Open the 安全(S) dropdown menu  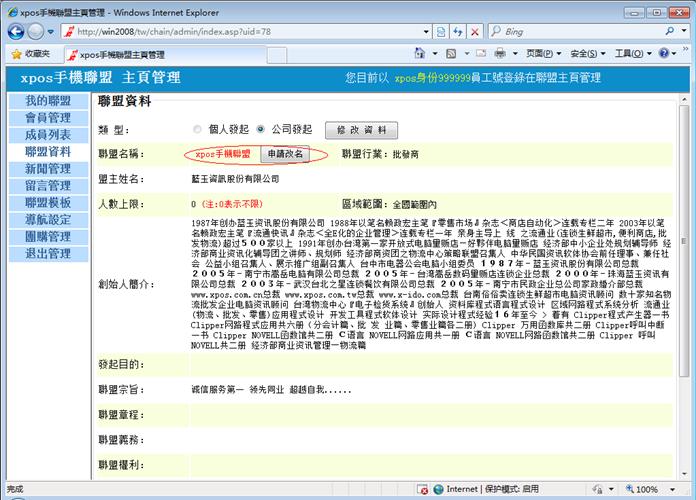pyautogui.click(x=587, y=54)
